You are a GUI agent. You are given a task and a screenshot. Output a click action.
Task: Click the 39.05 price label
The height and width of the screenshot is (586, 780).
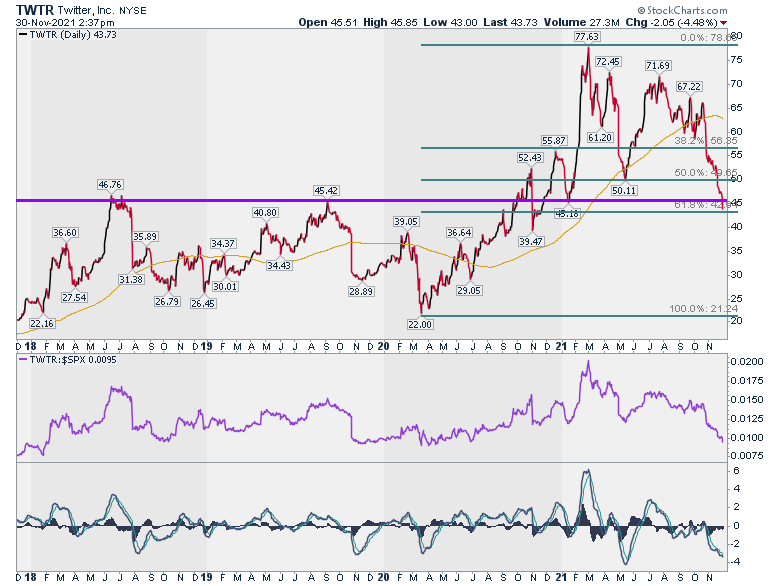pos(405,222)
